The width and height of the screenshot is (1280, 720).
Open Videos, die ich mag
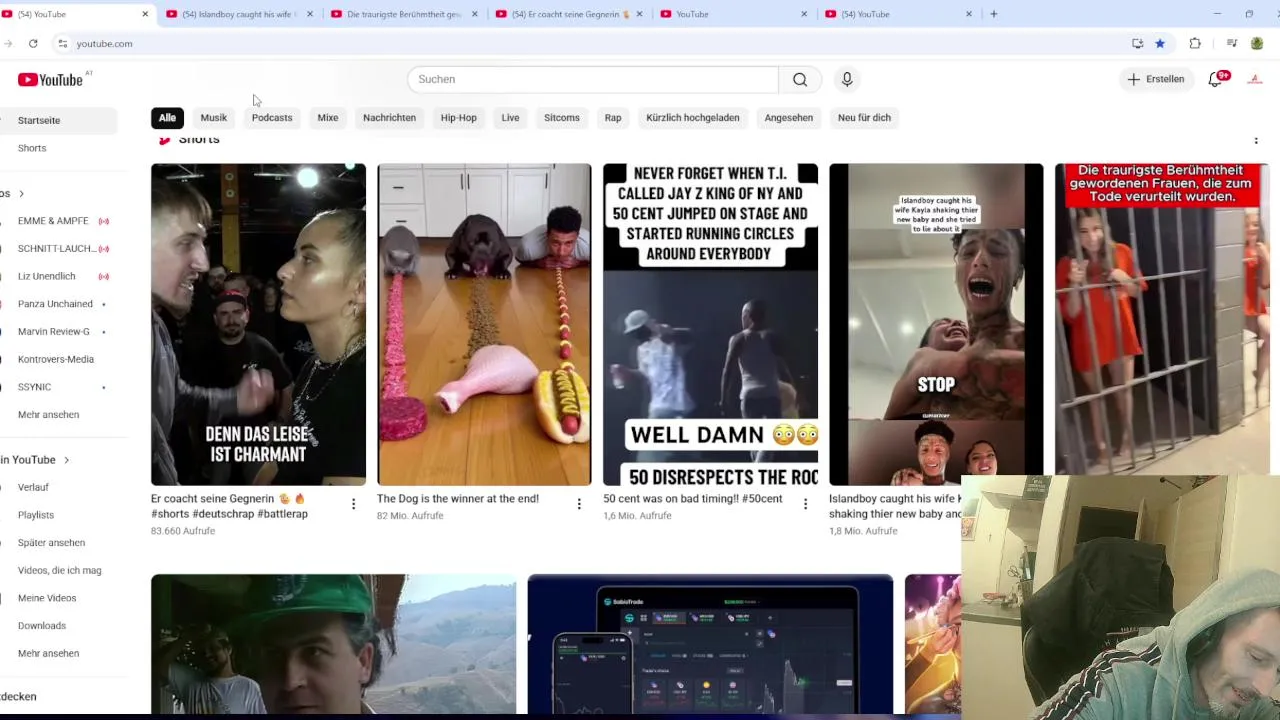point(58,571)
